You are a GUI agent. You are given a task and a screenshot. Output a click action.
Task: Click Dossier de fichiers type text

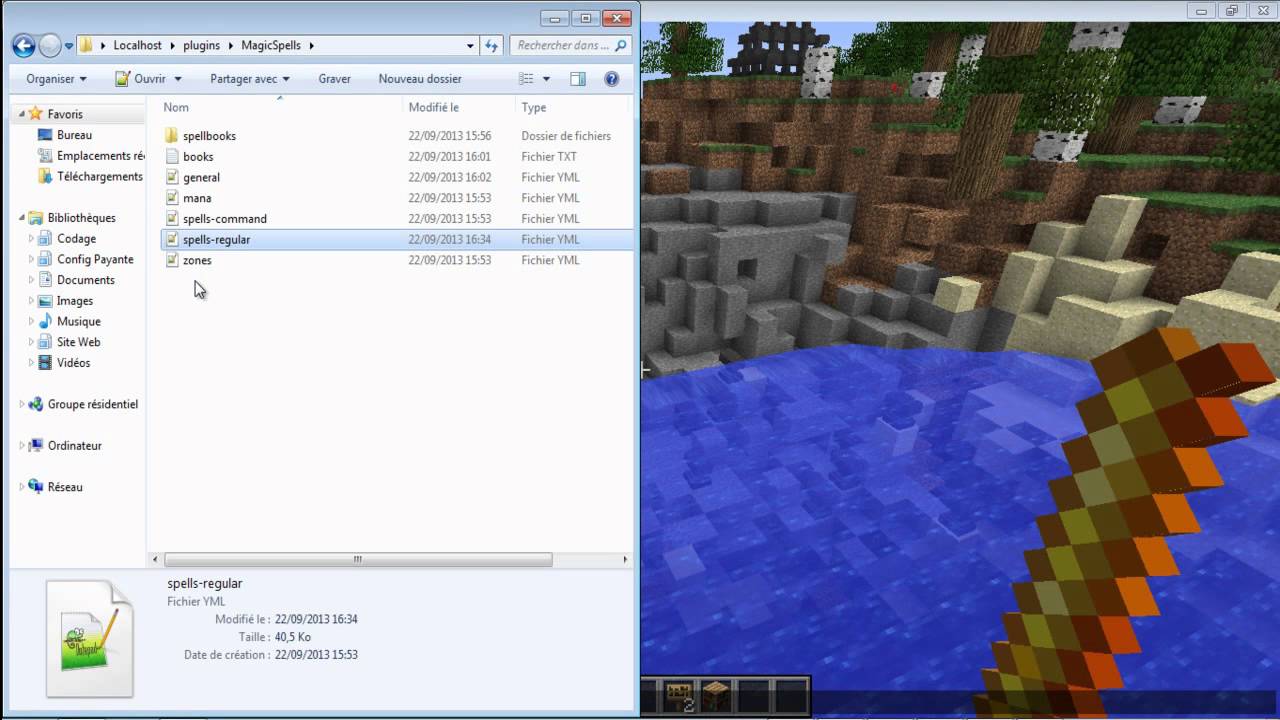(566, 136)
